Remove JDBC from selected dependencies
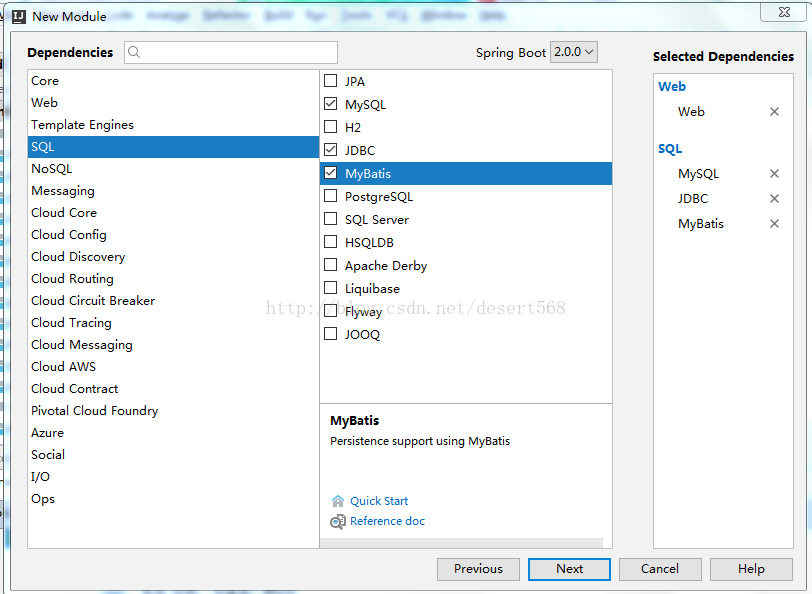 pos(774,199)
